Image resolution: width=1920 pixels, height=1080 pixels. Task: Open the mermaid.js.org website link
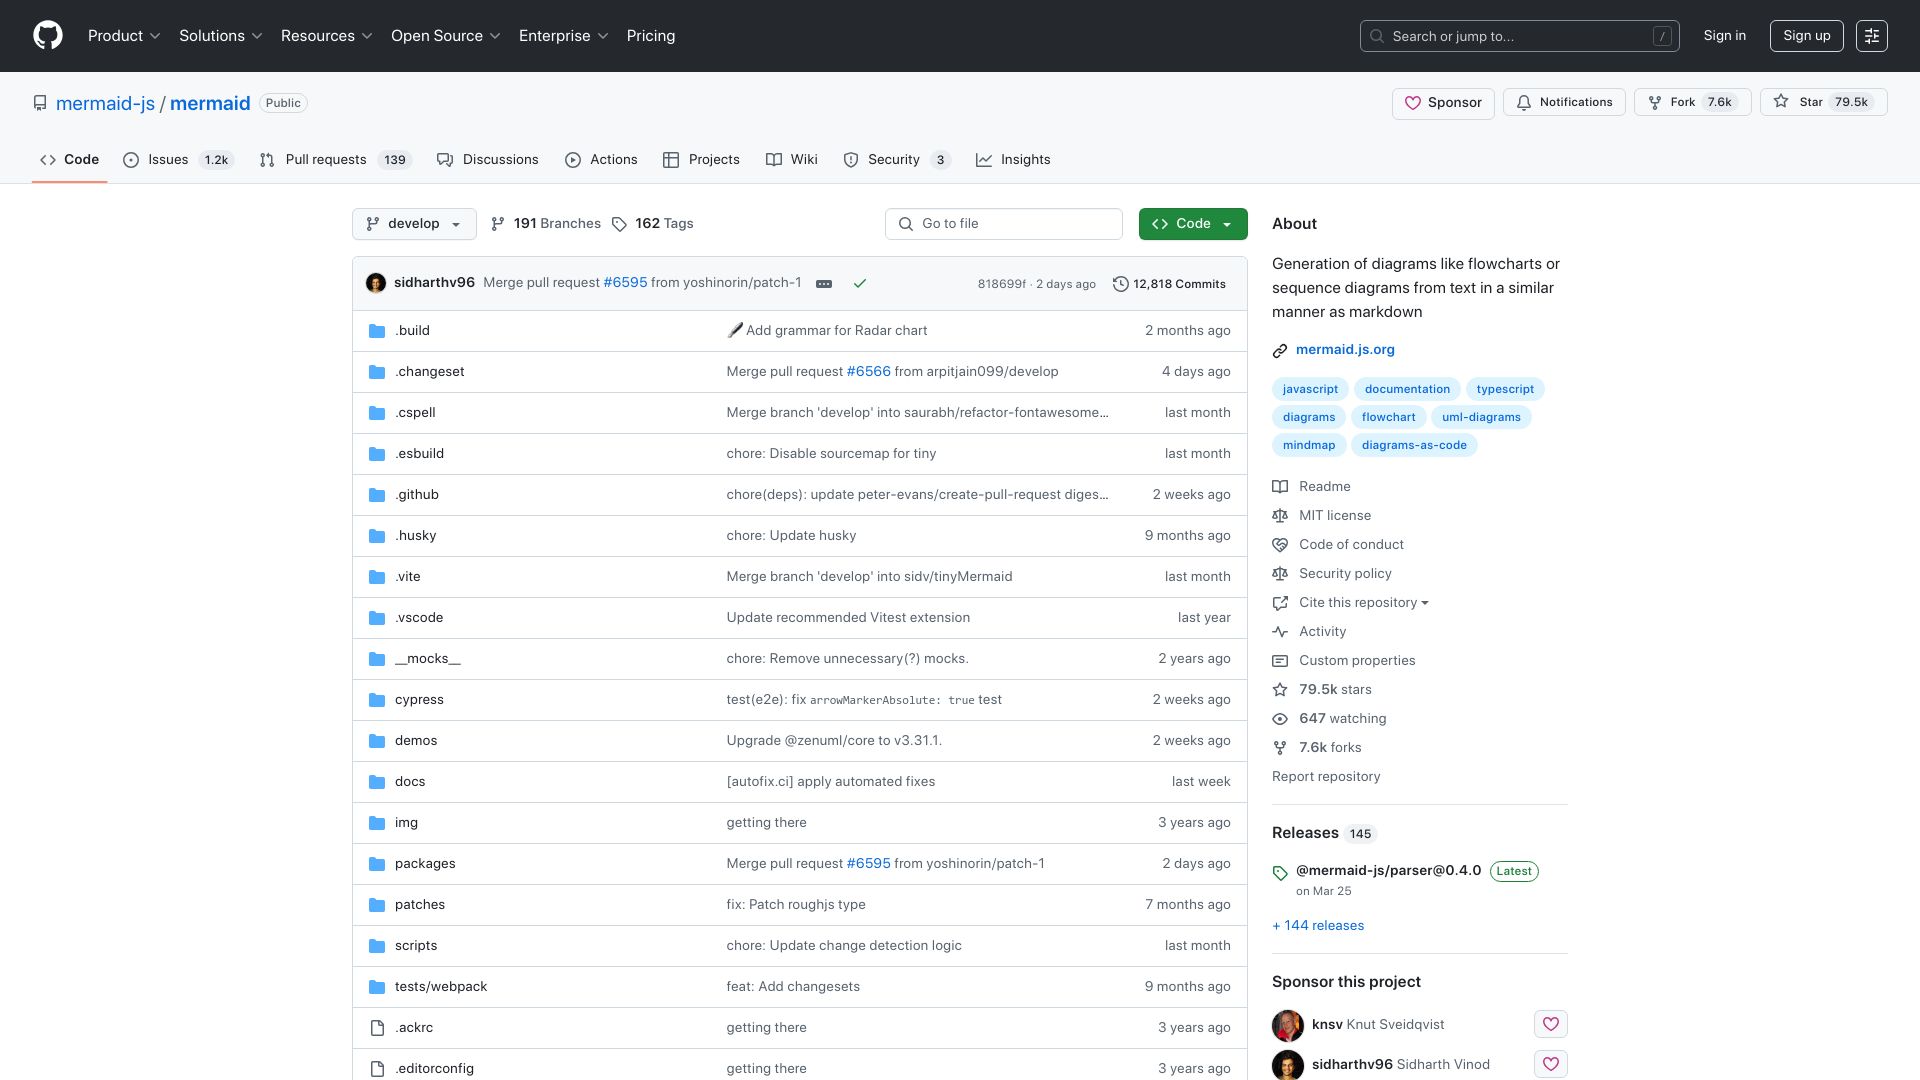[1345, 350]
